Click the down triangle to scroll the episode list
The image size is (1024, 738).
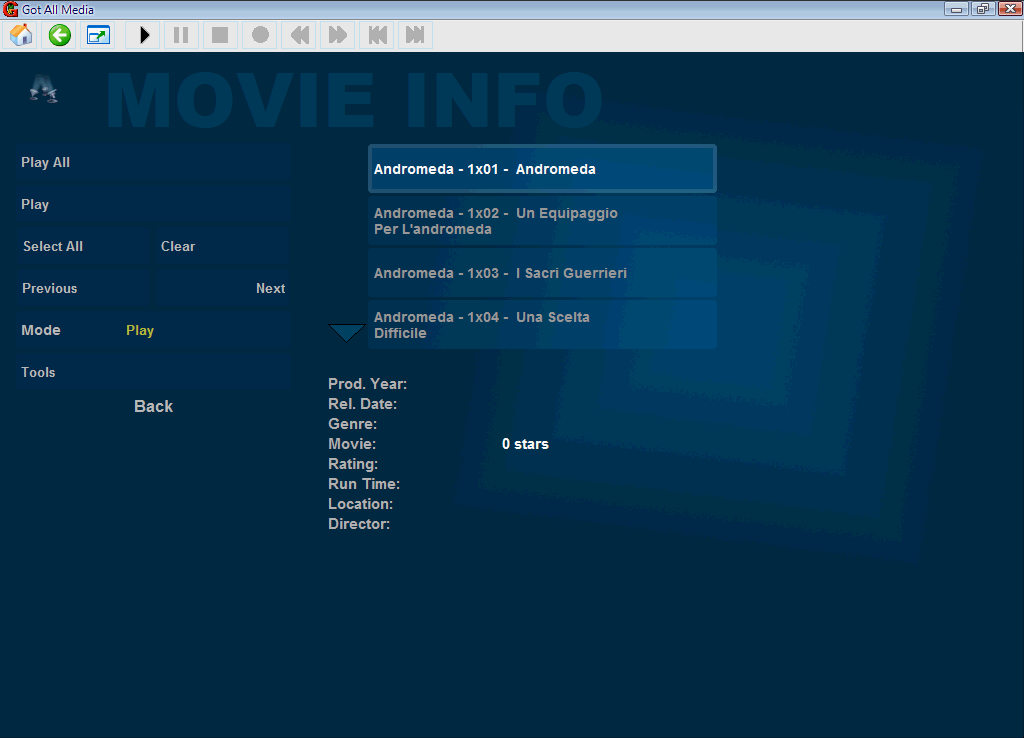346,332
